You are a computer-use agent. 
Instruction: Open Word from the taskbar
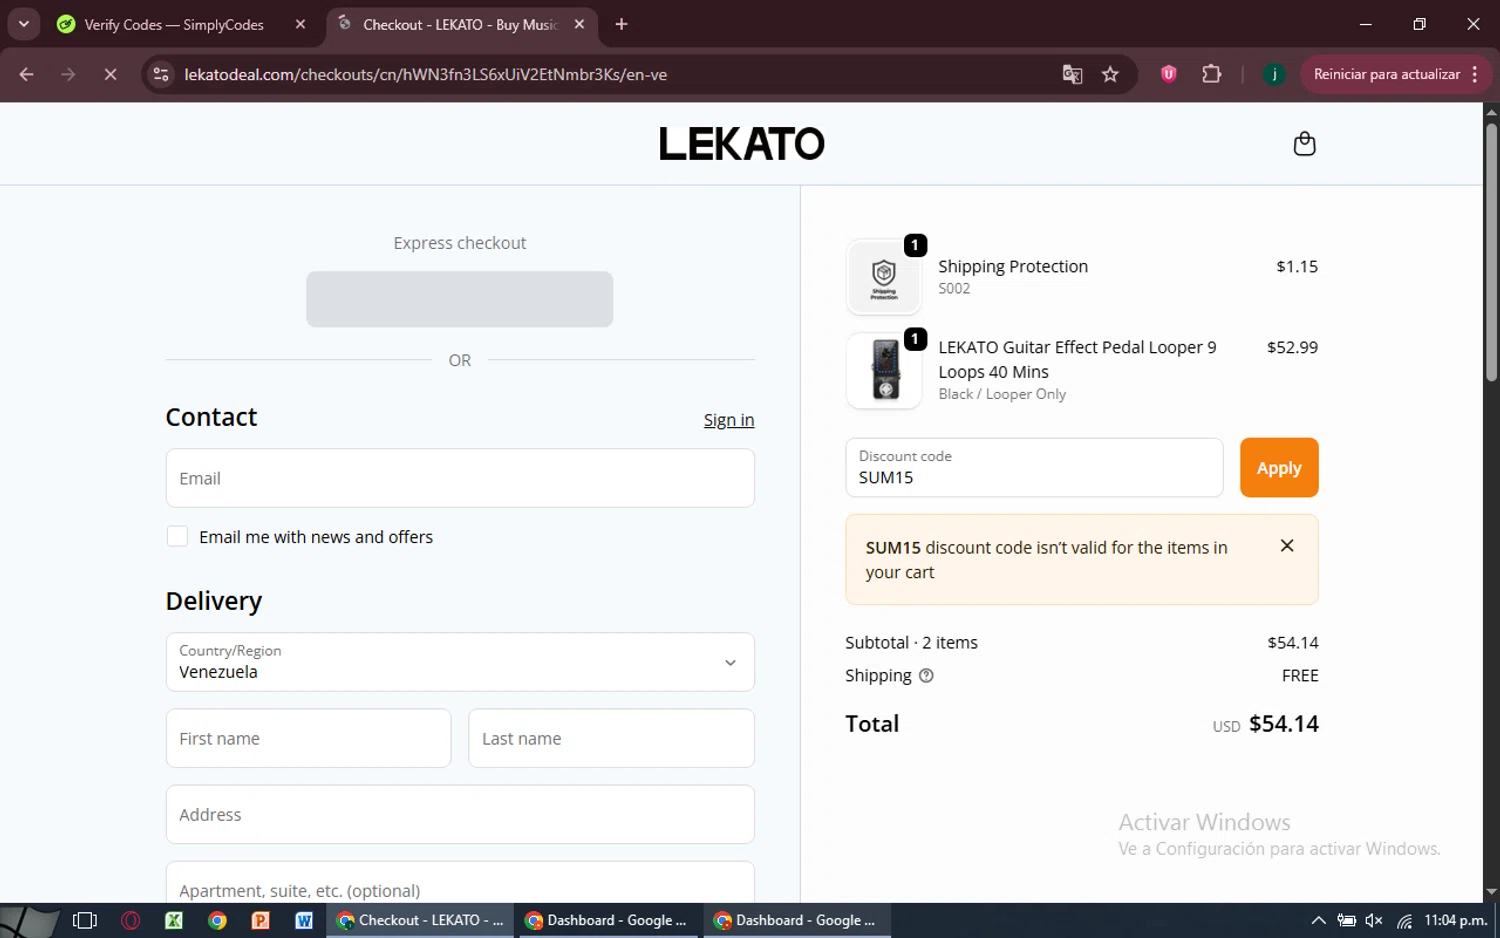pos(304,920)
